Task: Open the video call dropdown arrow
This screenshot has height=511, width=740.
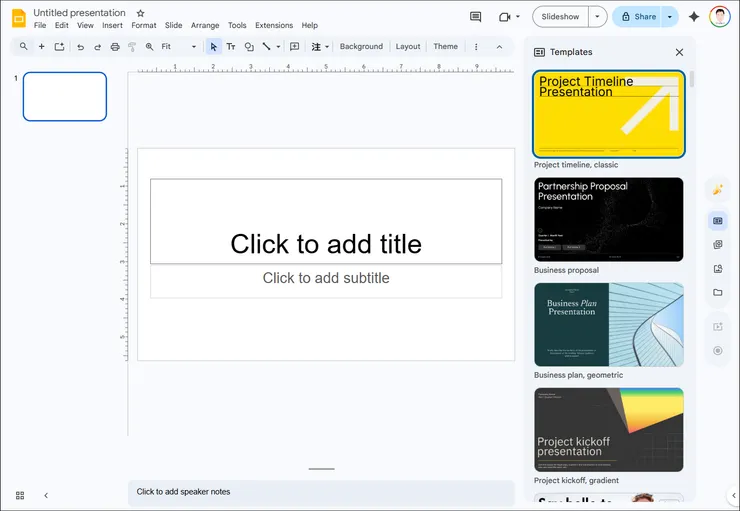Action: click(518, 17)
